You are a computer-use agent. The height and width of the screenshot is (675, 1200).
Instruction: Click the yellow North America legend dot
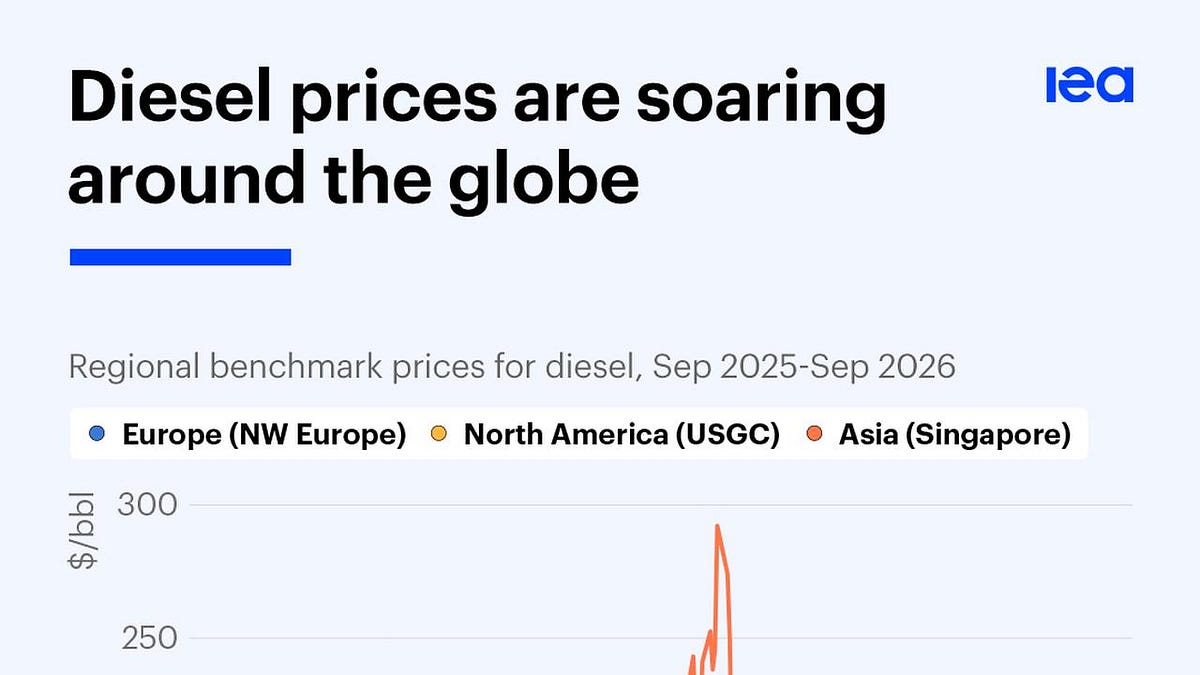pos(438,435)
